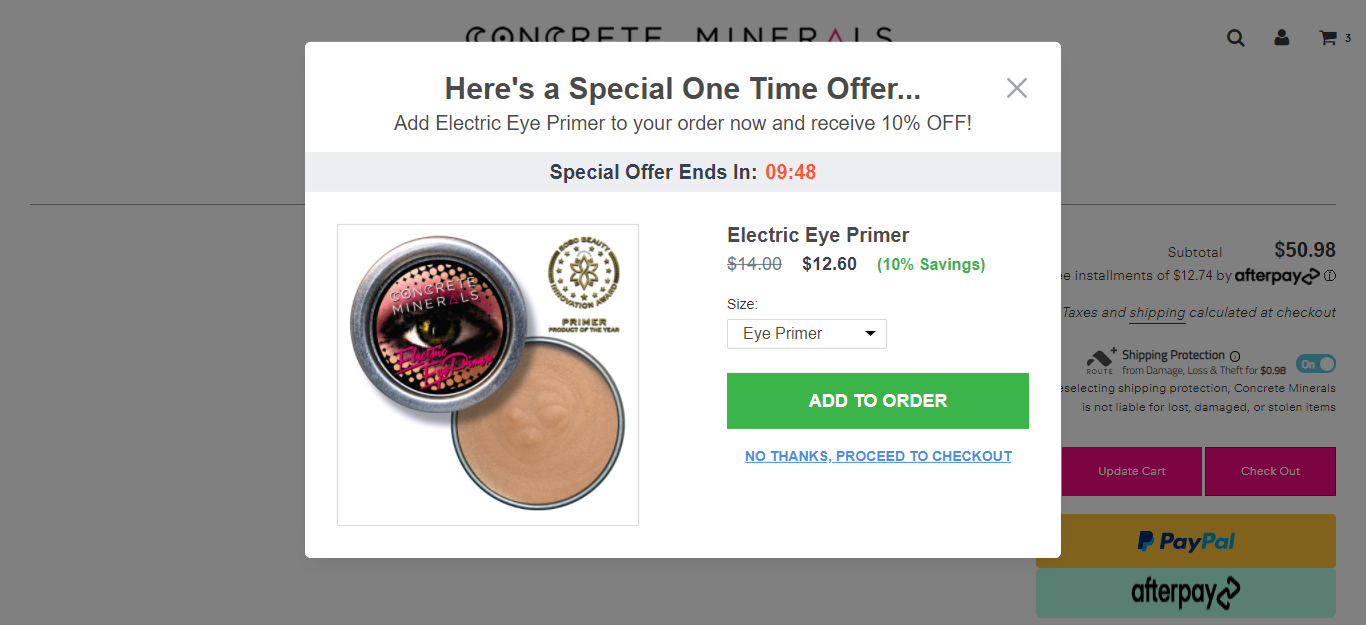
Task: Click No Thanks, Proceed to Checkout link
Action: (x=878, y=456)
